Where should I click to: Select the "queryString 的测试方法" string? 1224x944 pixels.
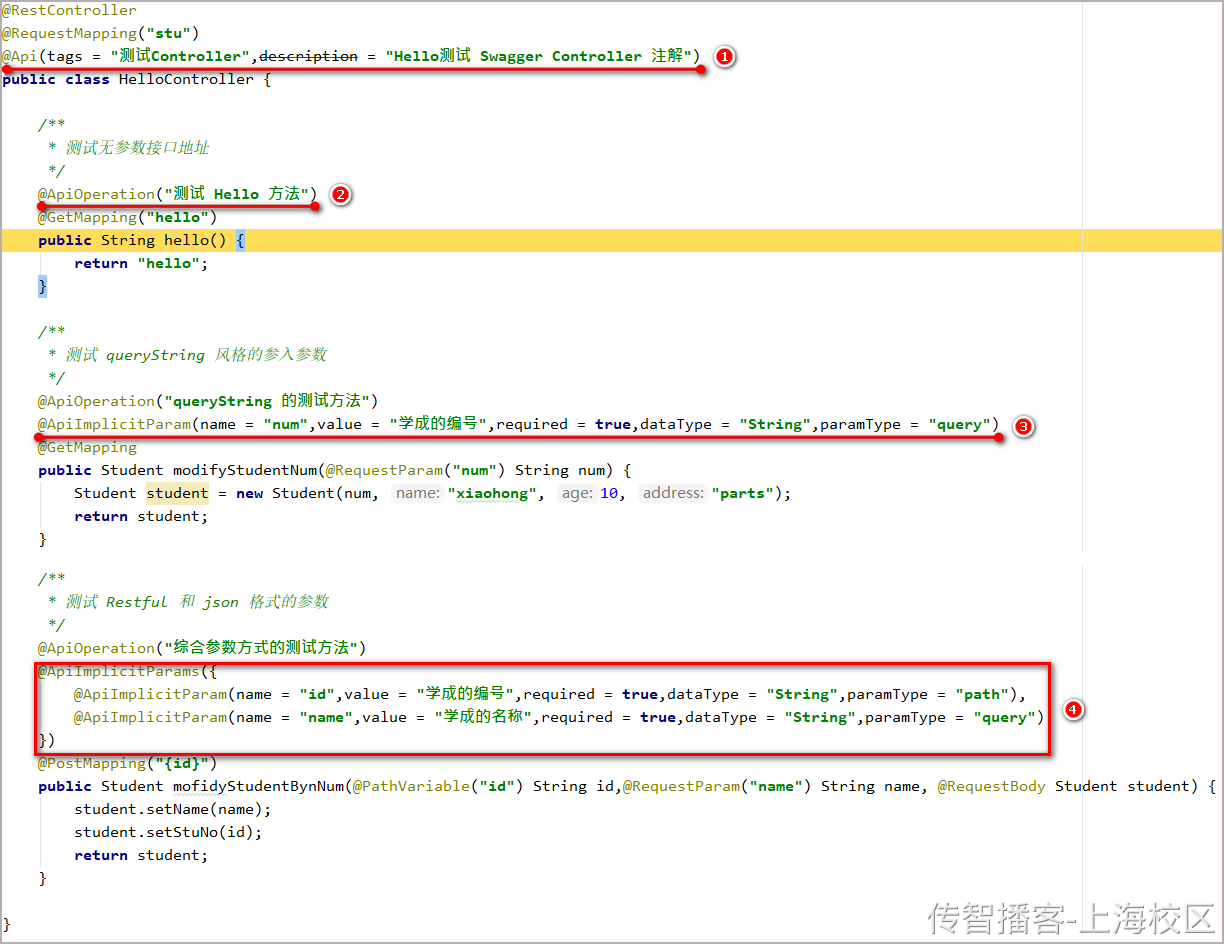click(268, 401)
